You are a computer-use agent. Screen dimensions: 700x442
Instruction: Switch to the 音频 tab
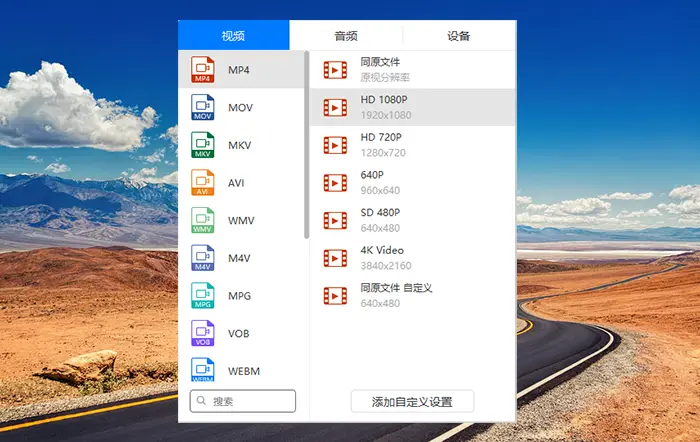pyautogui.click(x=346, y=35)
